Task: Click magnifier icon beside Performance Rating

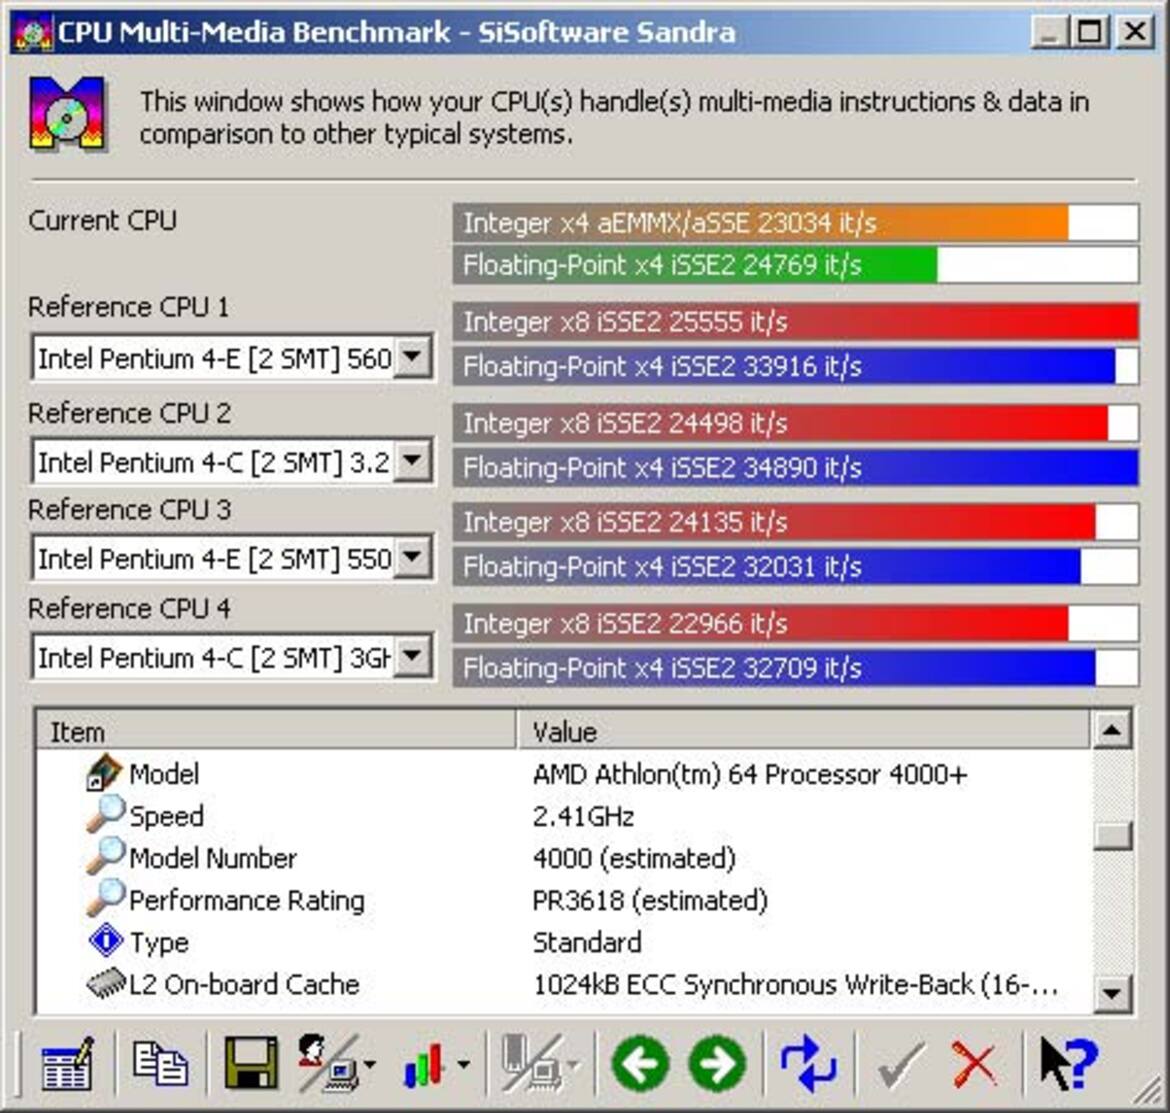Action: 104,898
